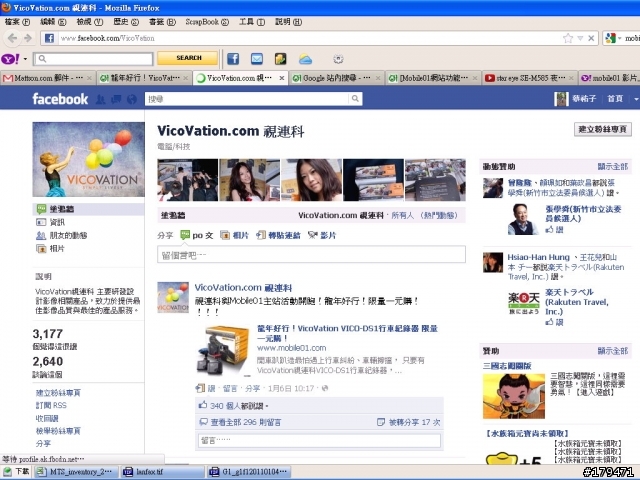Viewport: 640px width, 480px height.
Task: Click the stop loading X button
Action: (x=591, y=38)
